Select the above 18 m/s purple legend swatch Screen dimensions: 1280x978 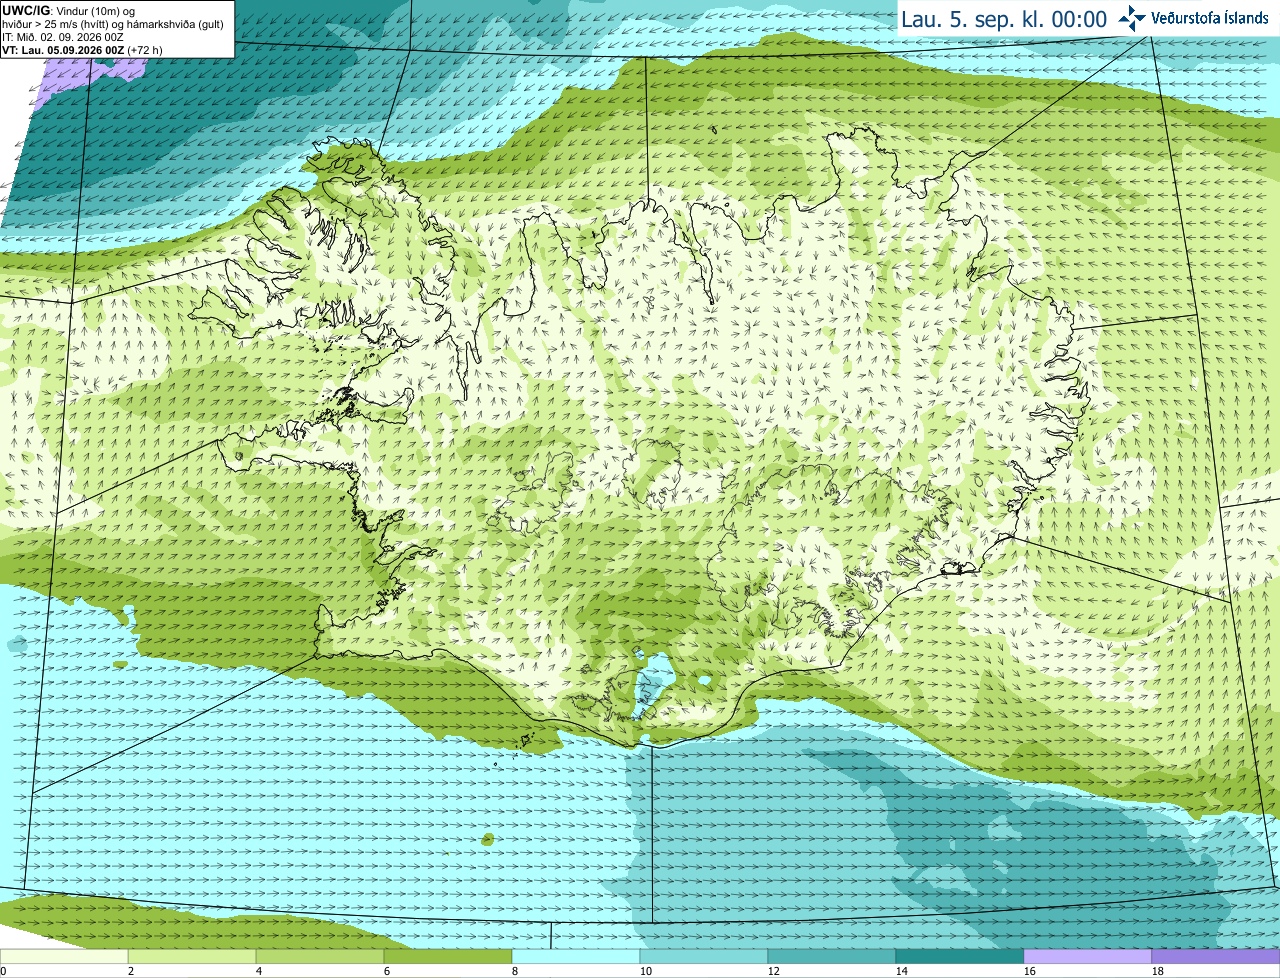pos(1216,957)
